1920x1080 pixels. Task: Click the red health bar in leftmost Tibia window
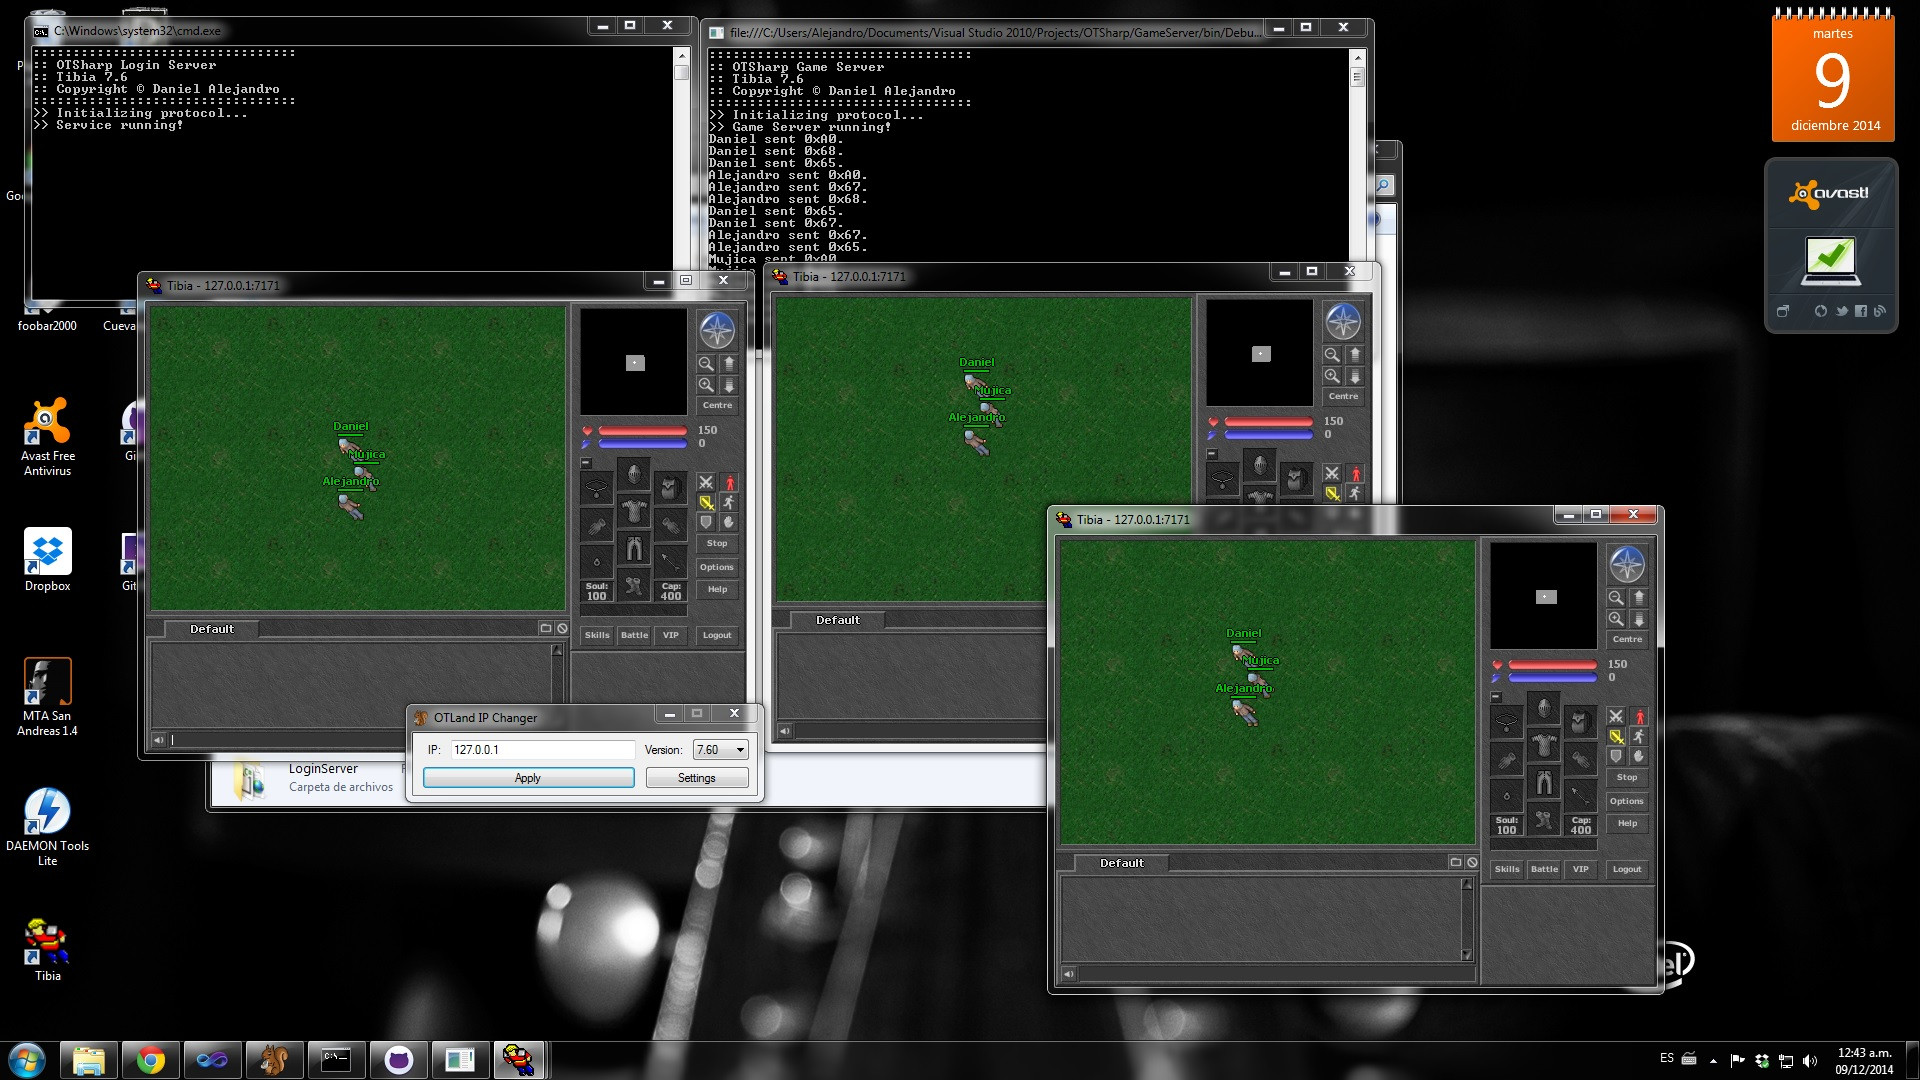coord(642,431)
